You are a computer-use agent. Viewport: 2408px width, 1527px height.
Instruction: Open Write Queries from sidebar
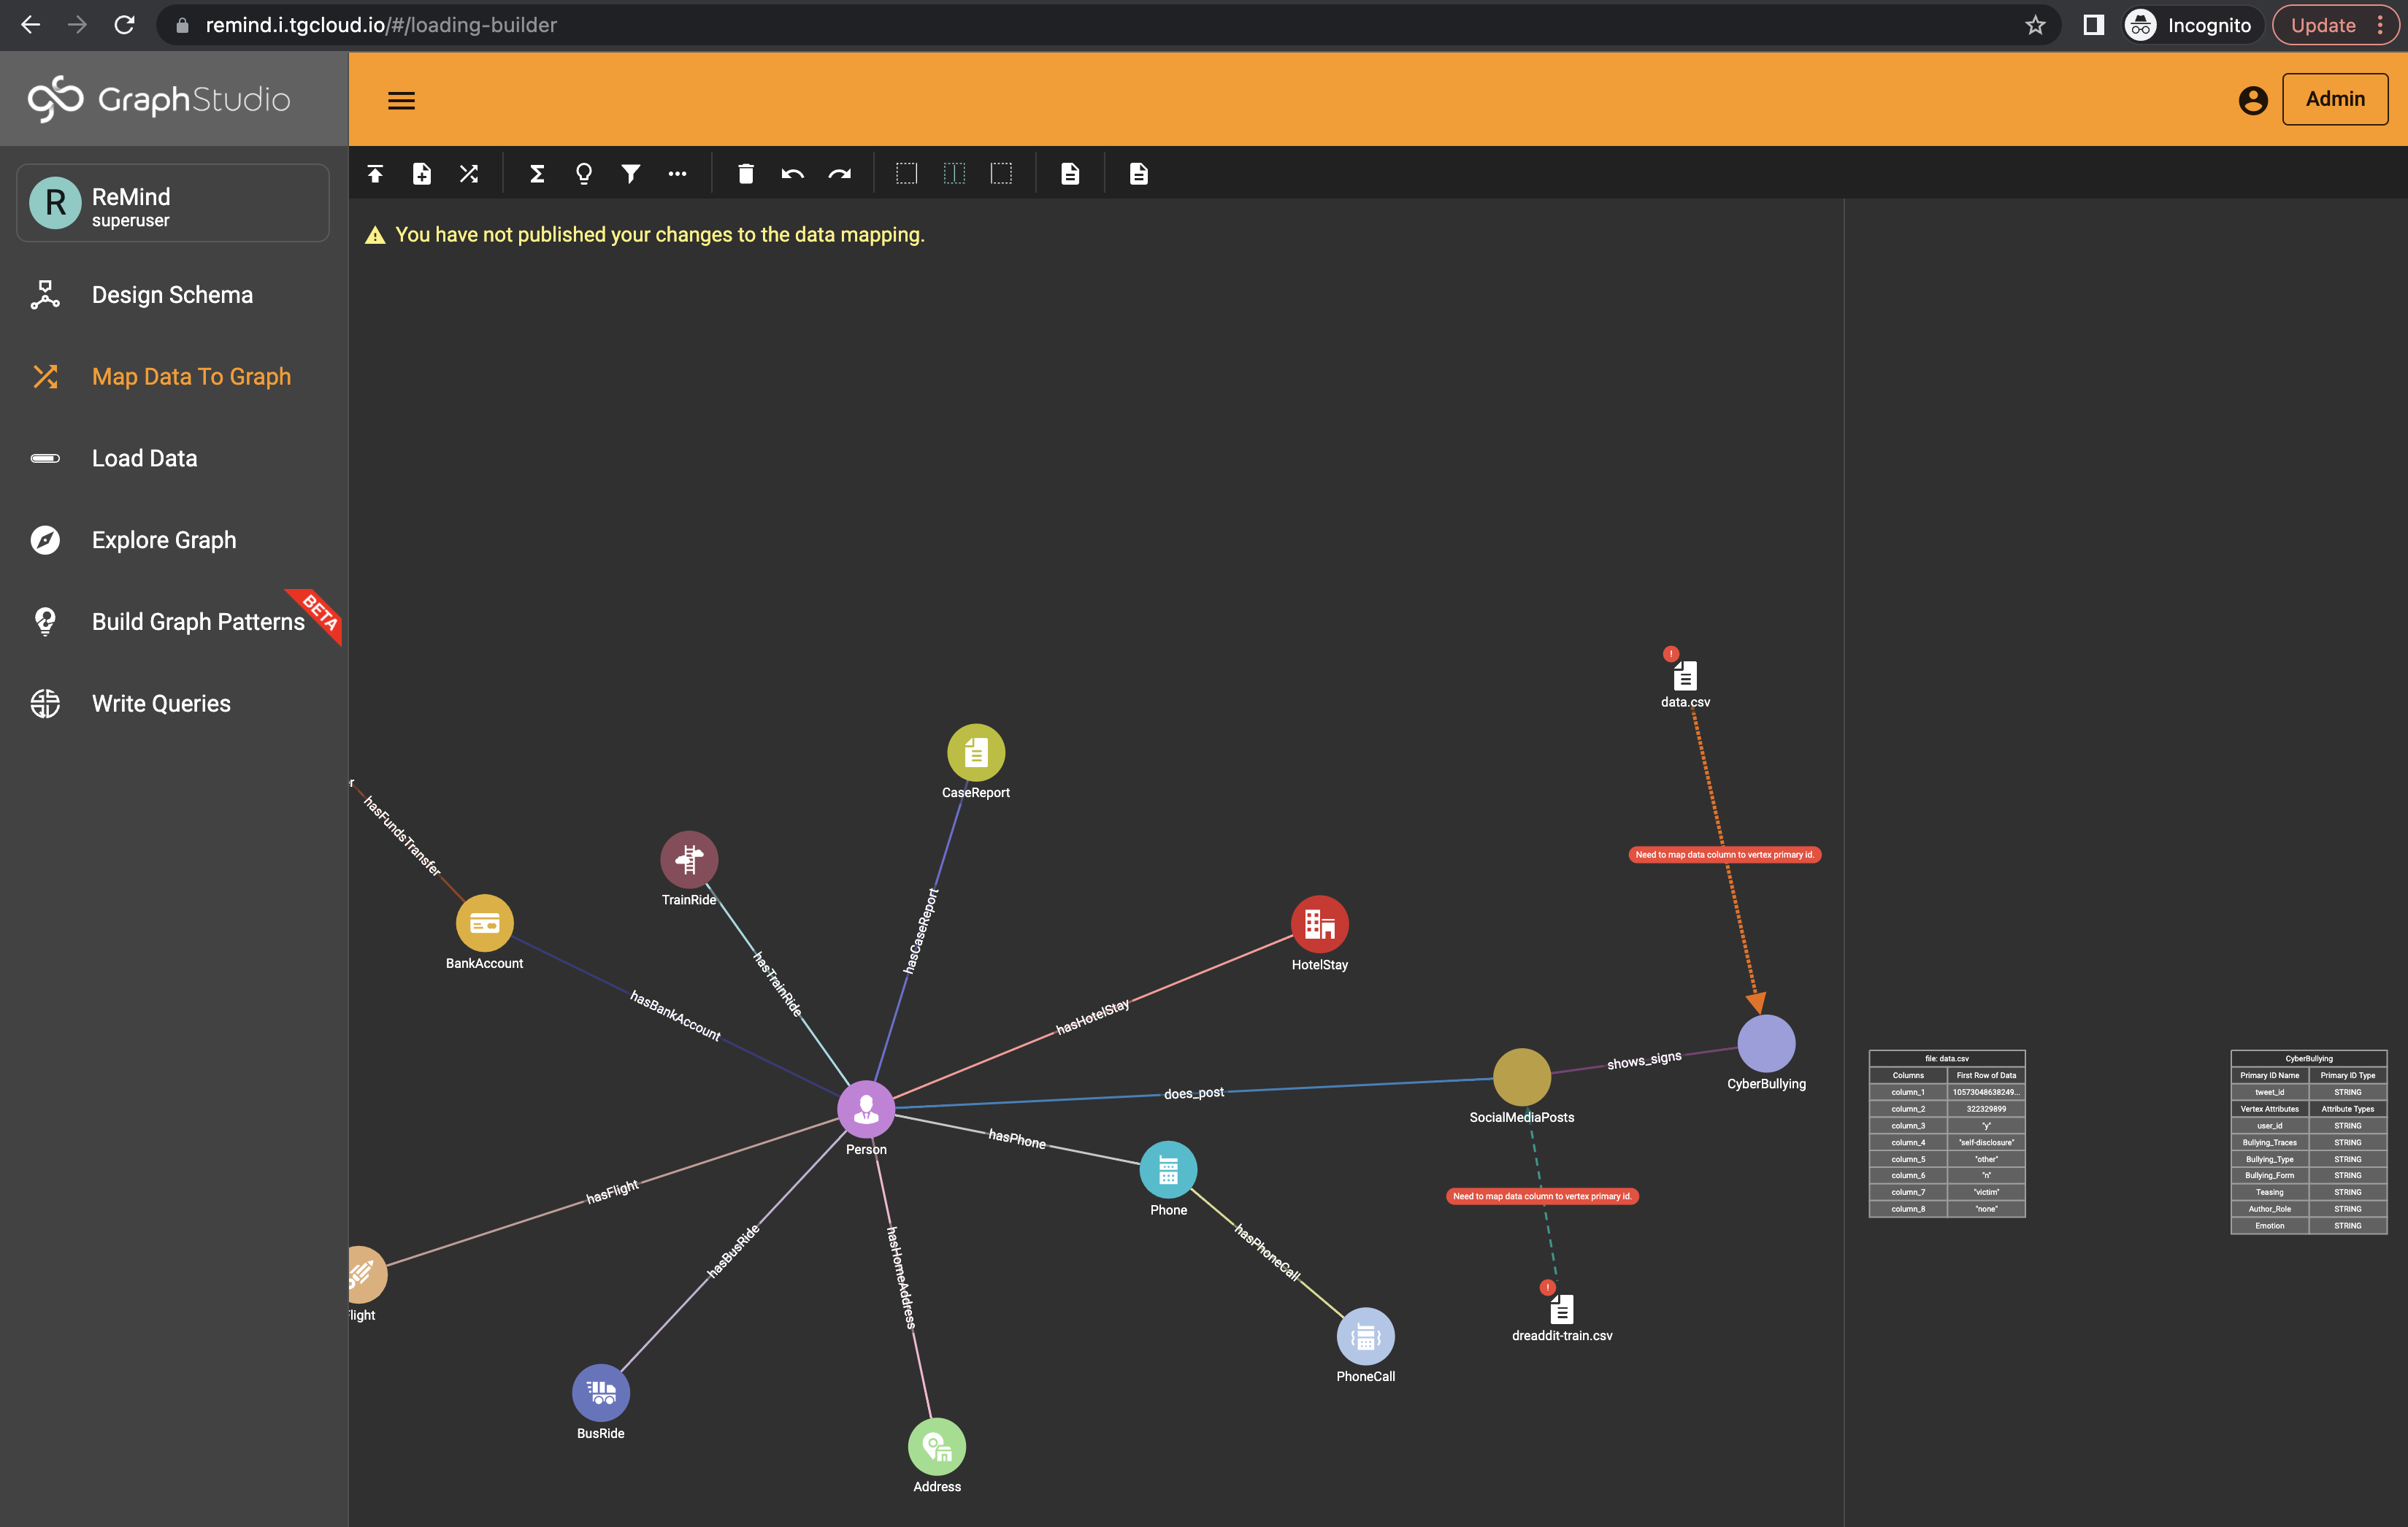coord(161,704)
